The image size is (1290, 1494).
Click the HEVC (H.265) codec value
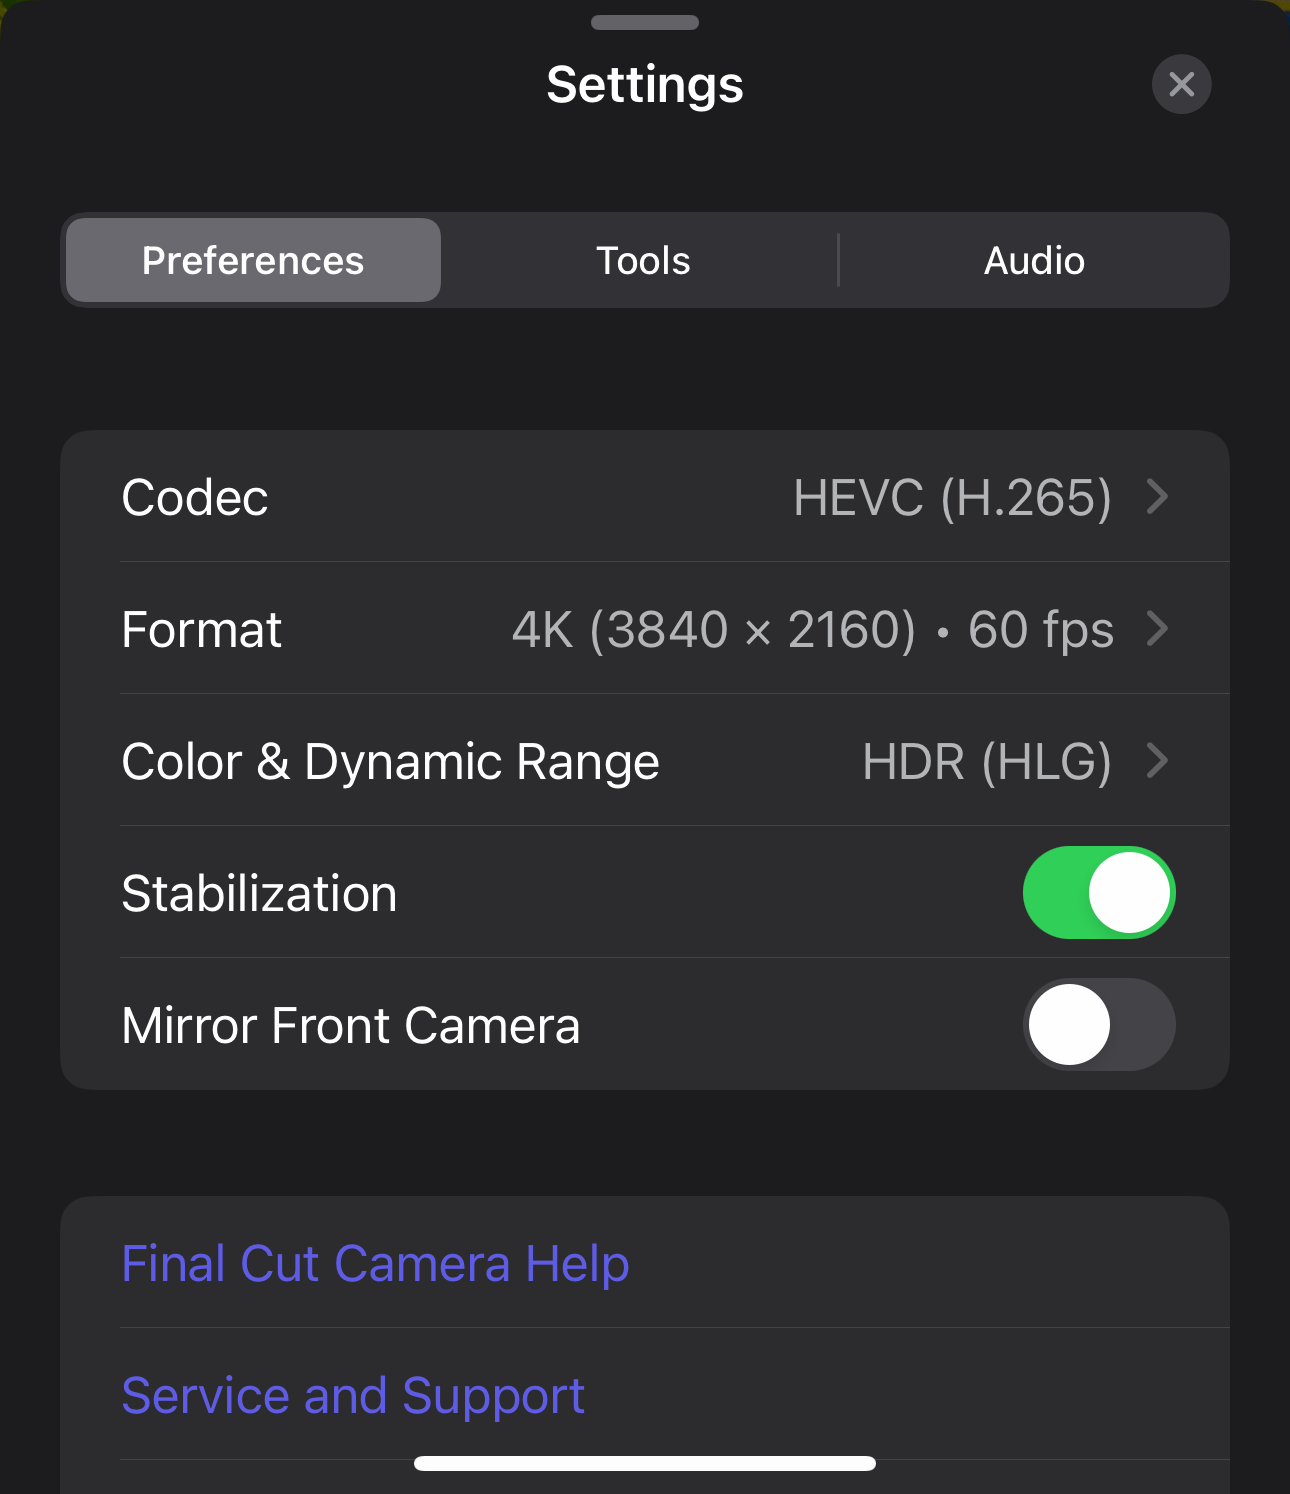click(952, 497)
